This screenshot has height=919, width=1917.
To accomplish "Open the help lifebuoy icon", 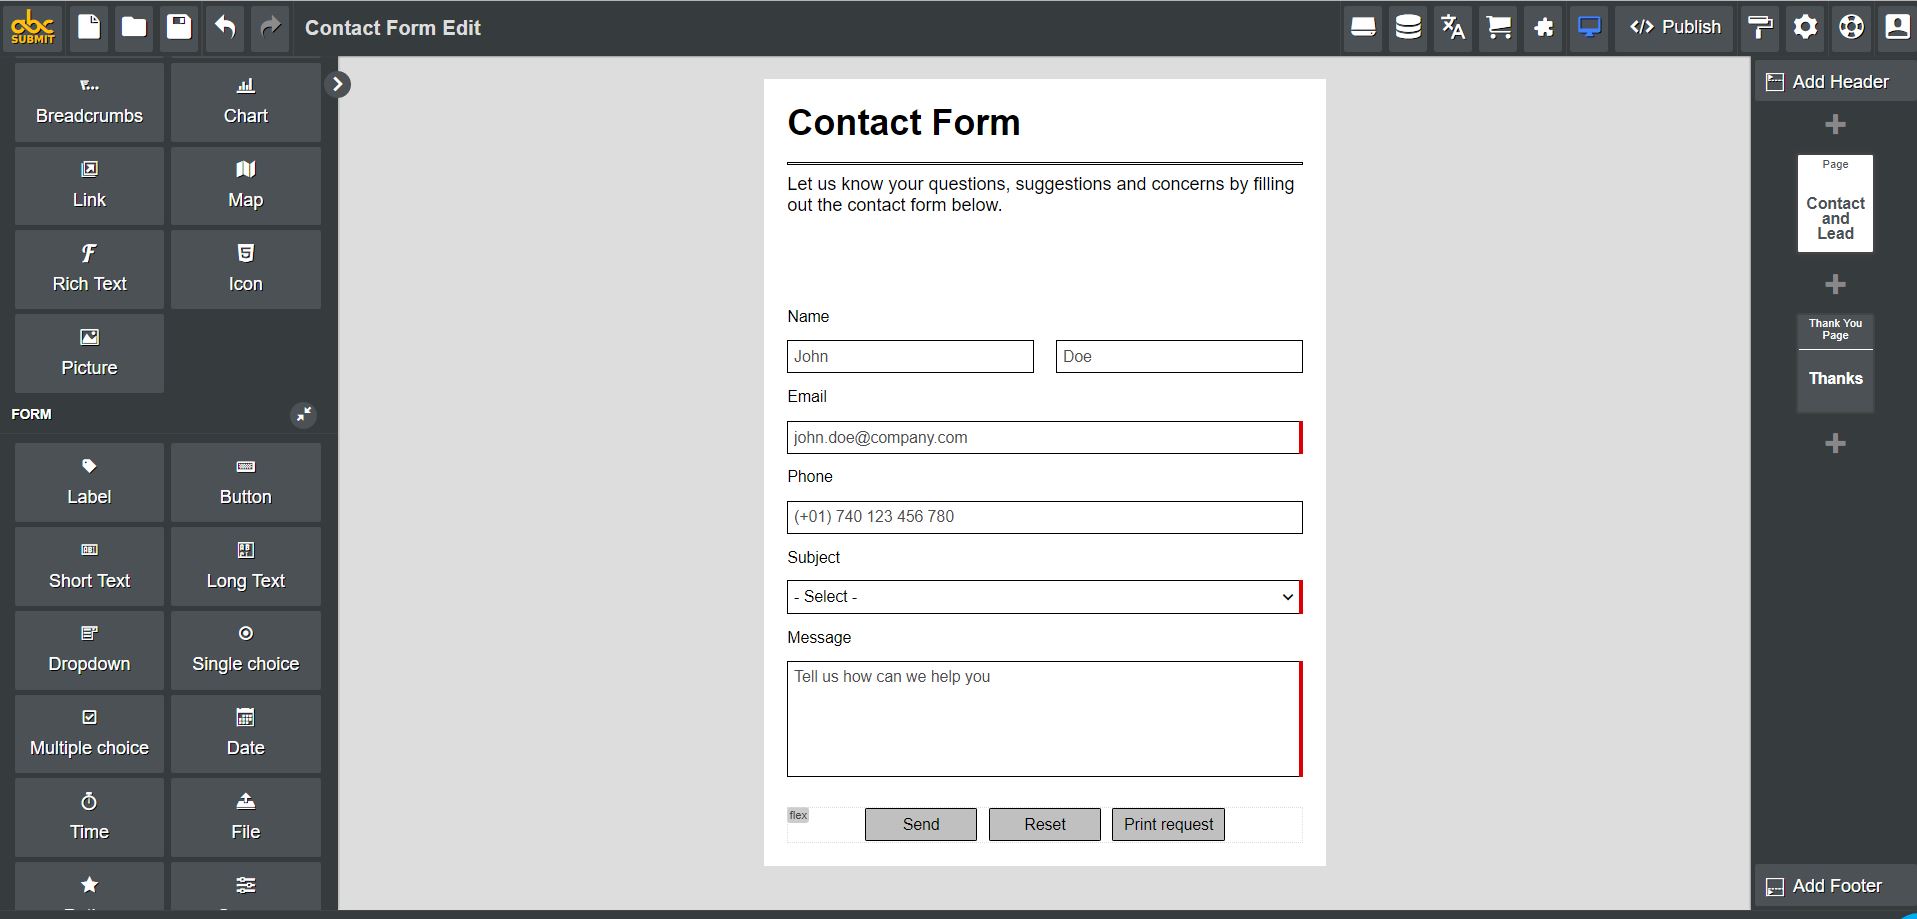I will [x=1851, y=27].
